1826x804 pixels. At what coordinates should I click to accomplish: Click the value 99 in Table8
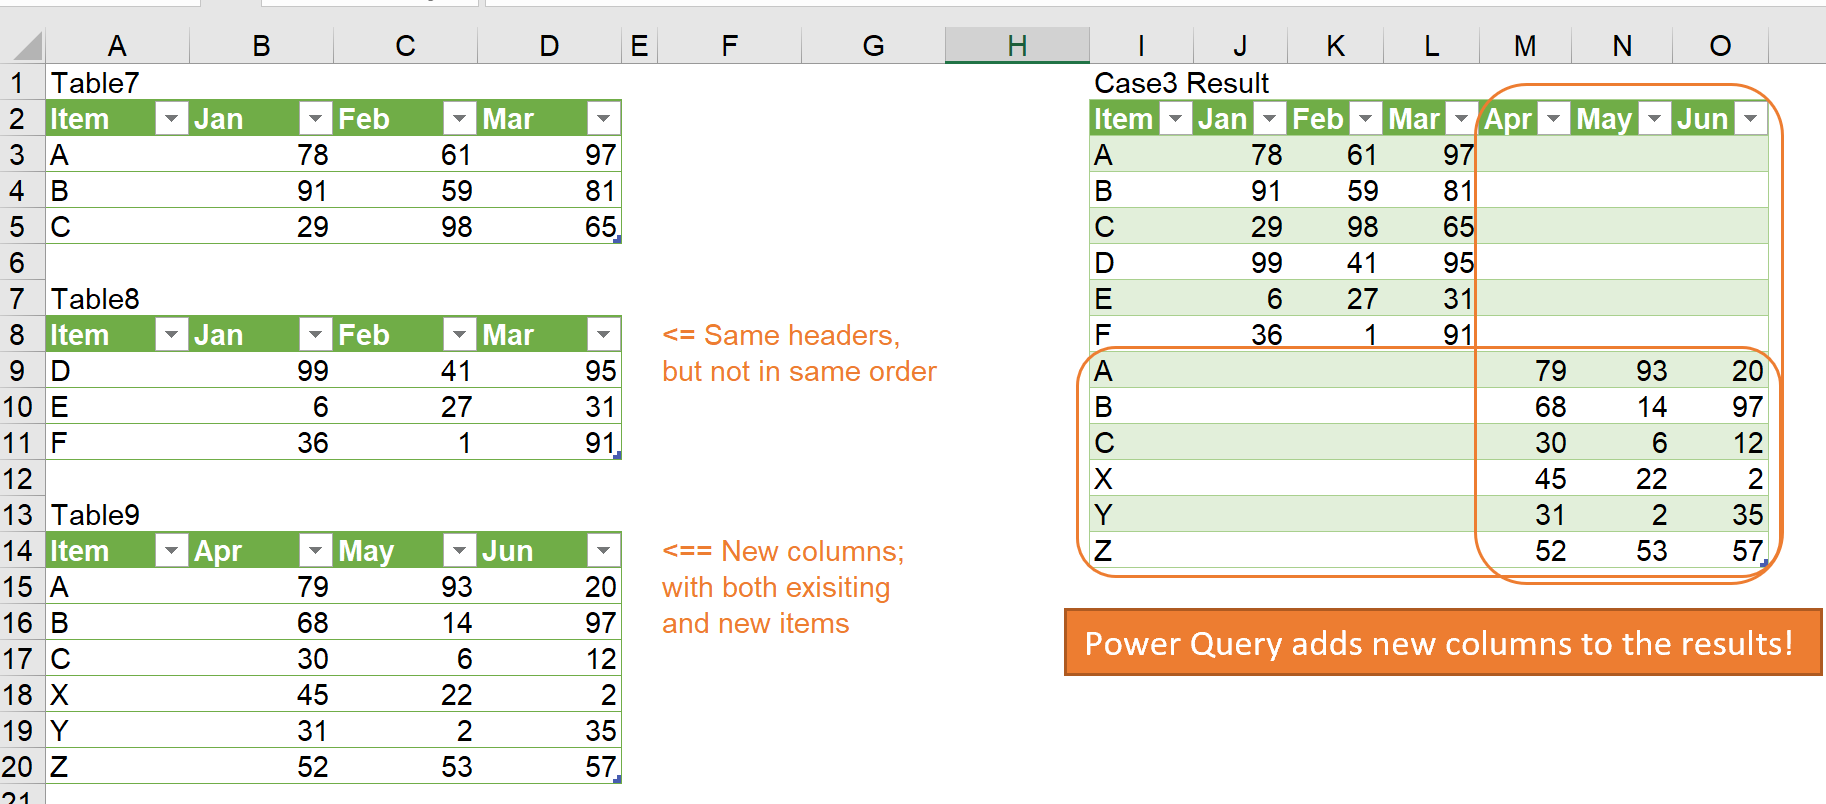(312, 371)
